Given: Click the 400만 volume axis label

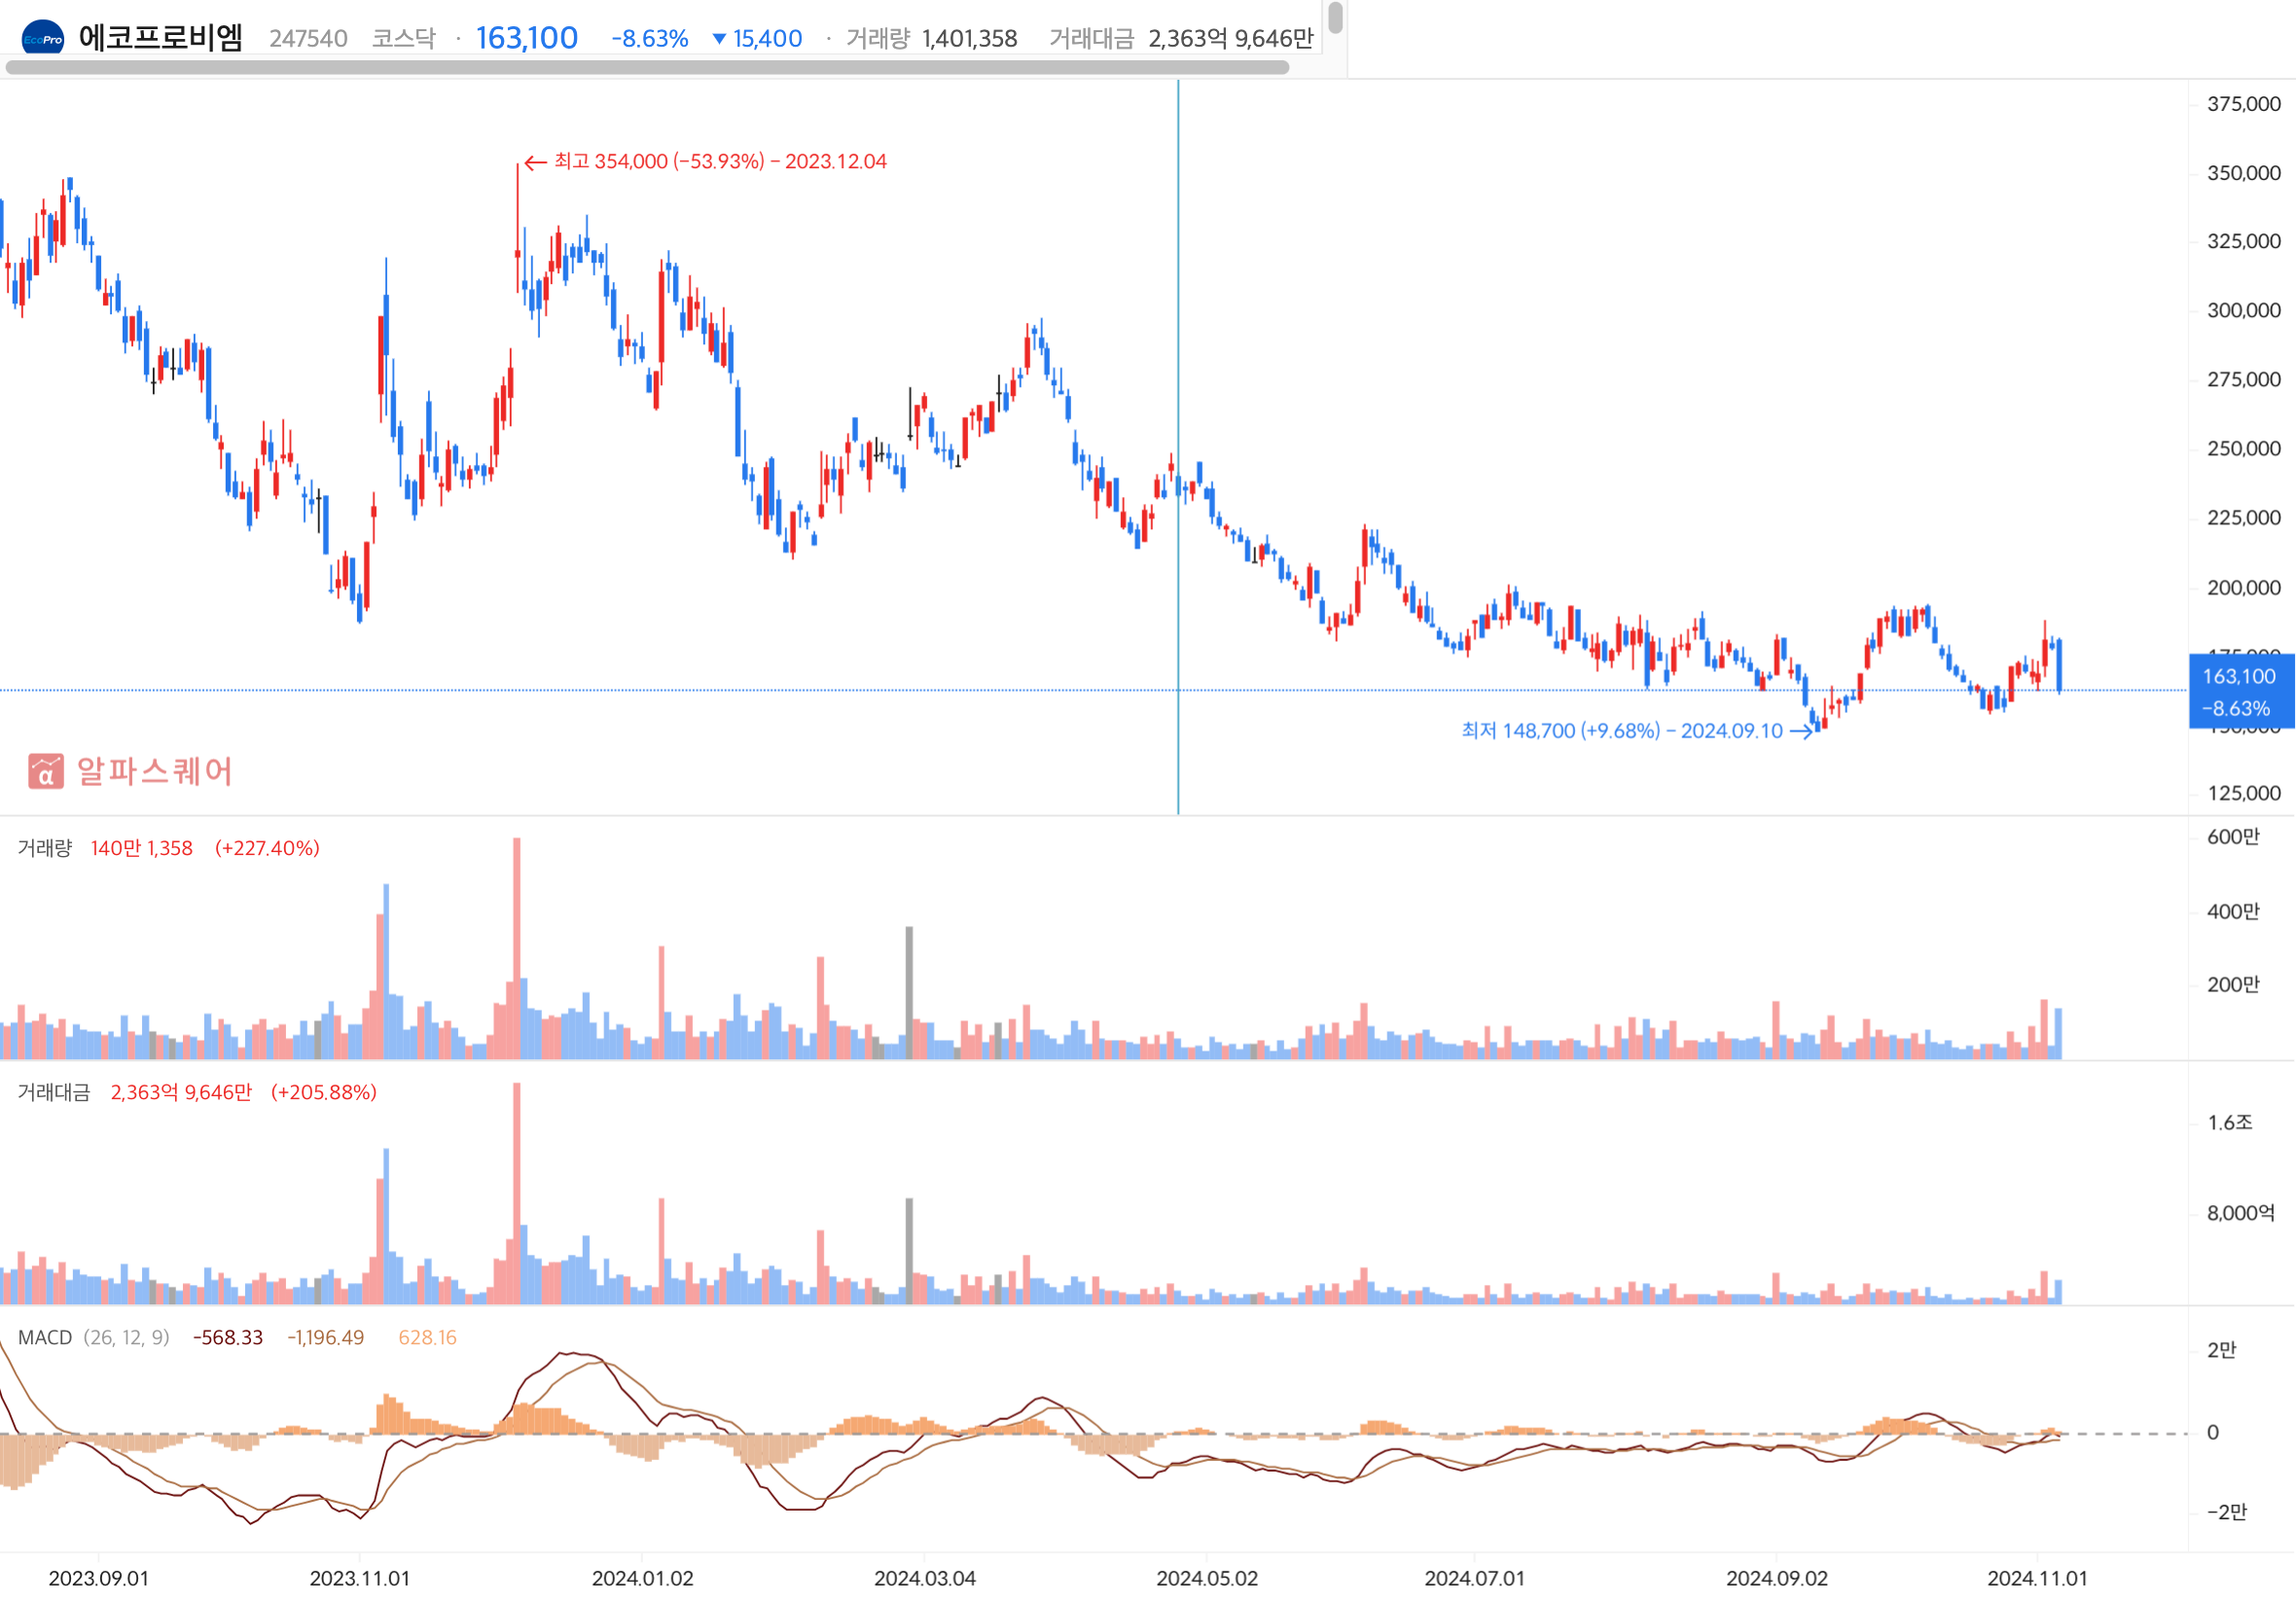Looking at the screenshot, I should point(2233,911).
